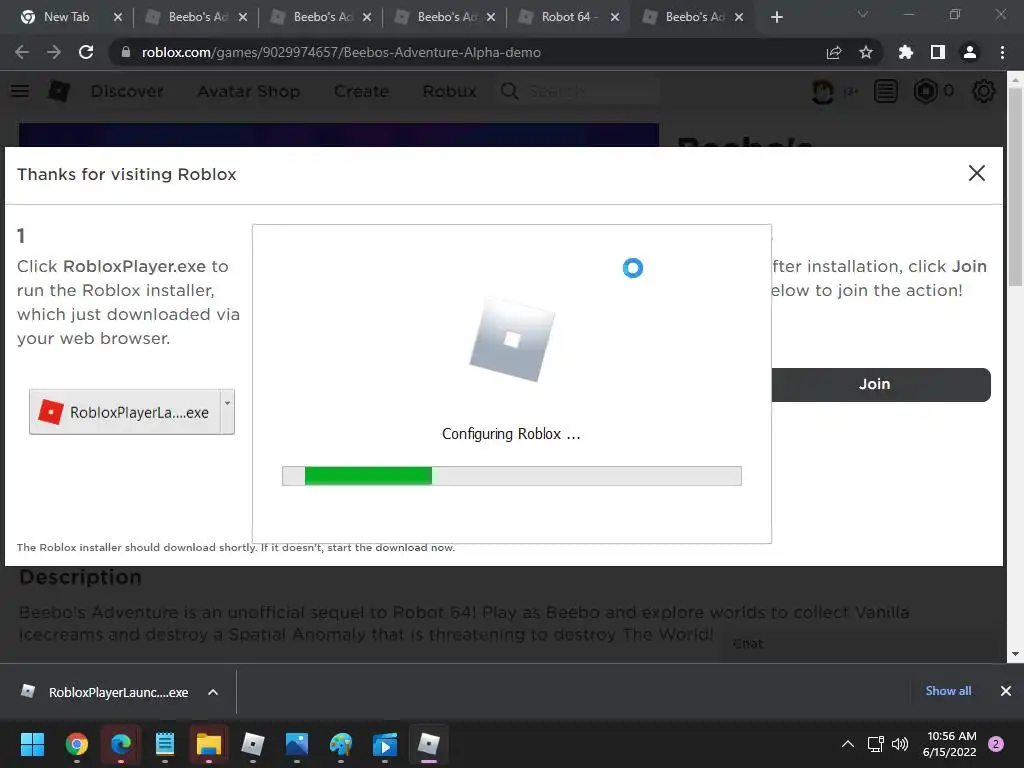The image size is (1024, 768).
Task: Open the Roblox notifications list icon
Action: 886,91
